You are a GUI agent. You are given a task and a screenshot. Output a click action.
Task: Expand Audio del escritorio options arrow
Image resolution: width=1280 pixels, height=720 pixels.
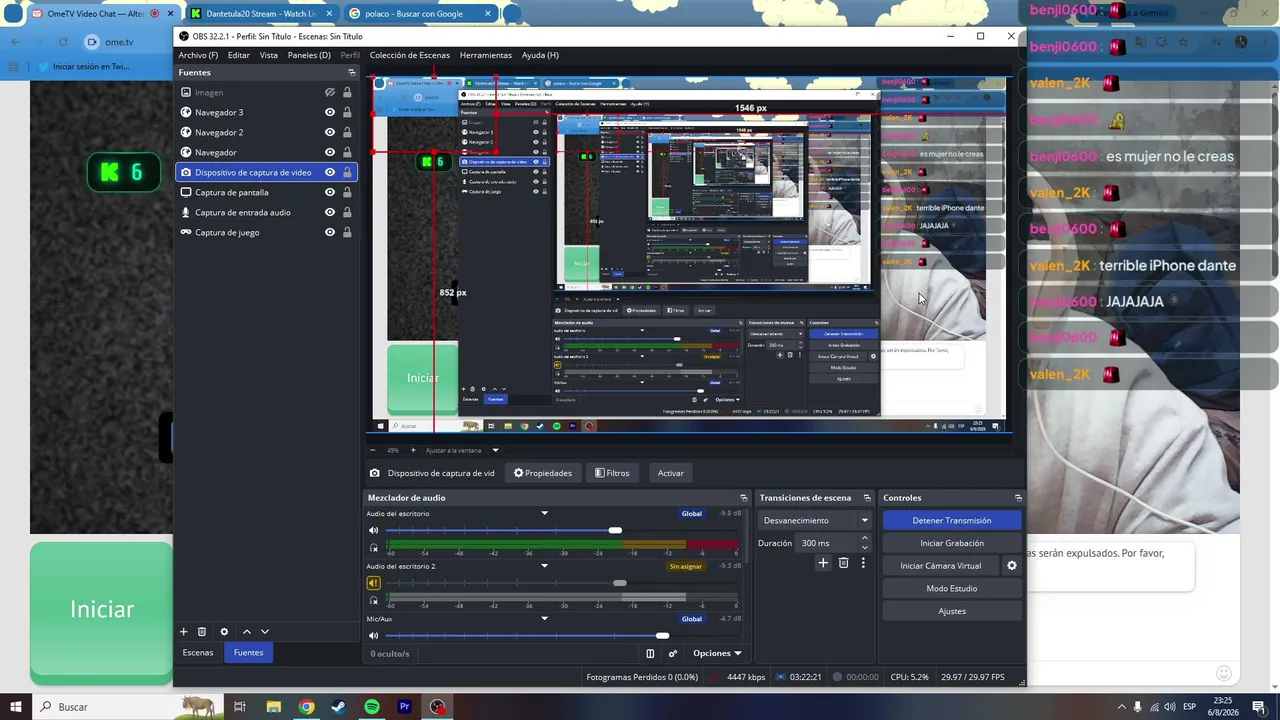(x=545, y=514)
